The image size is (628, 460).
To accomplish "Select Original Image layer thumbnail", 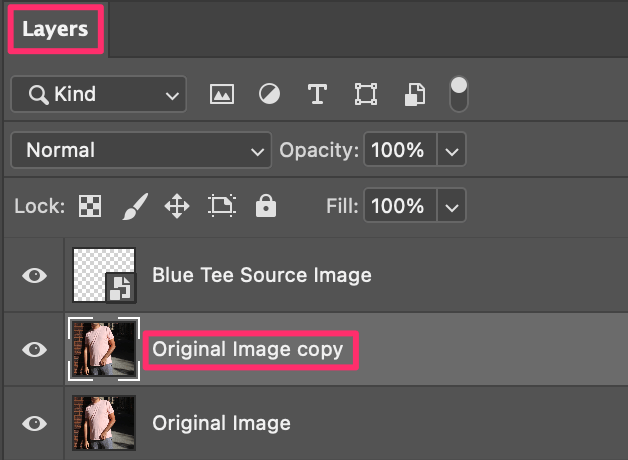I will click(104, 423).
